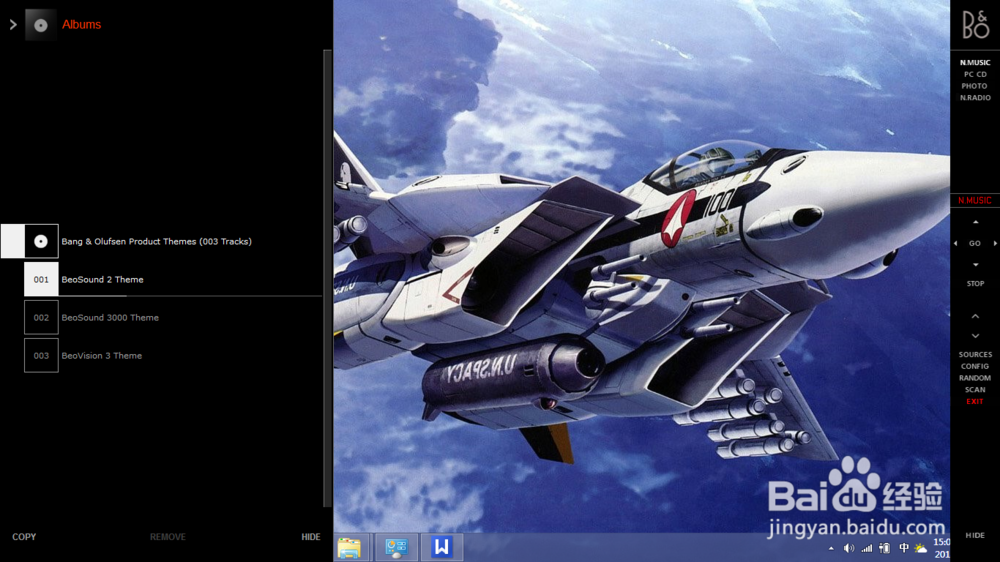Show hidden tray icons arrow
This screenshot has height=562, width=1000.
point(831,548)
